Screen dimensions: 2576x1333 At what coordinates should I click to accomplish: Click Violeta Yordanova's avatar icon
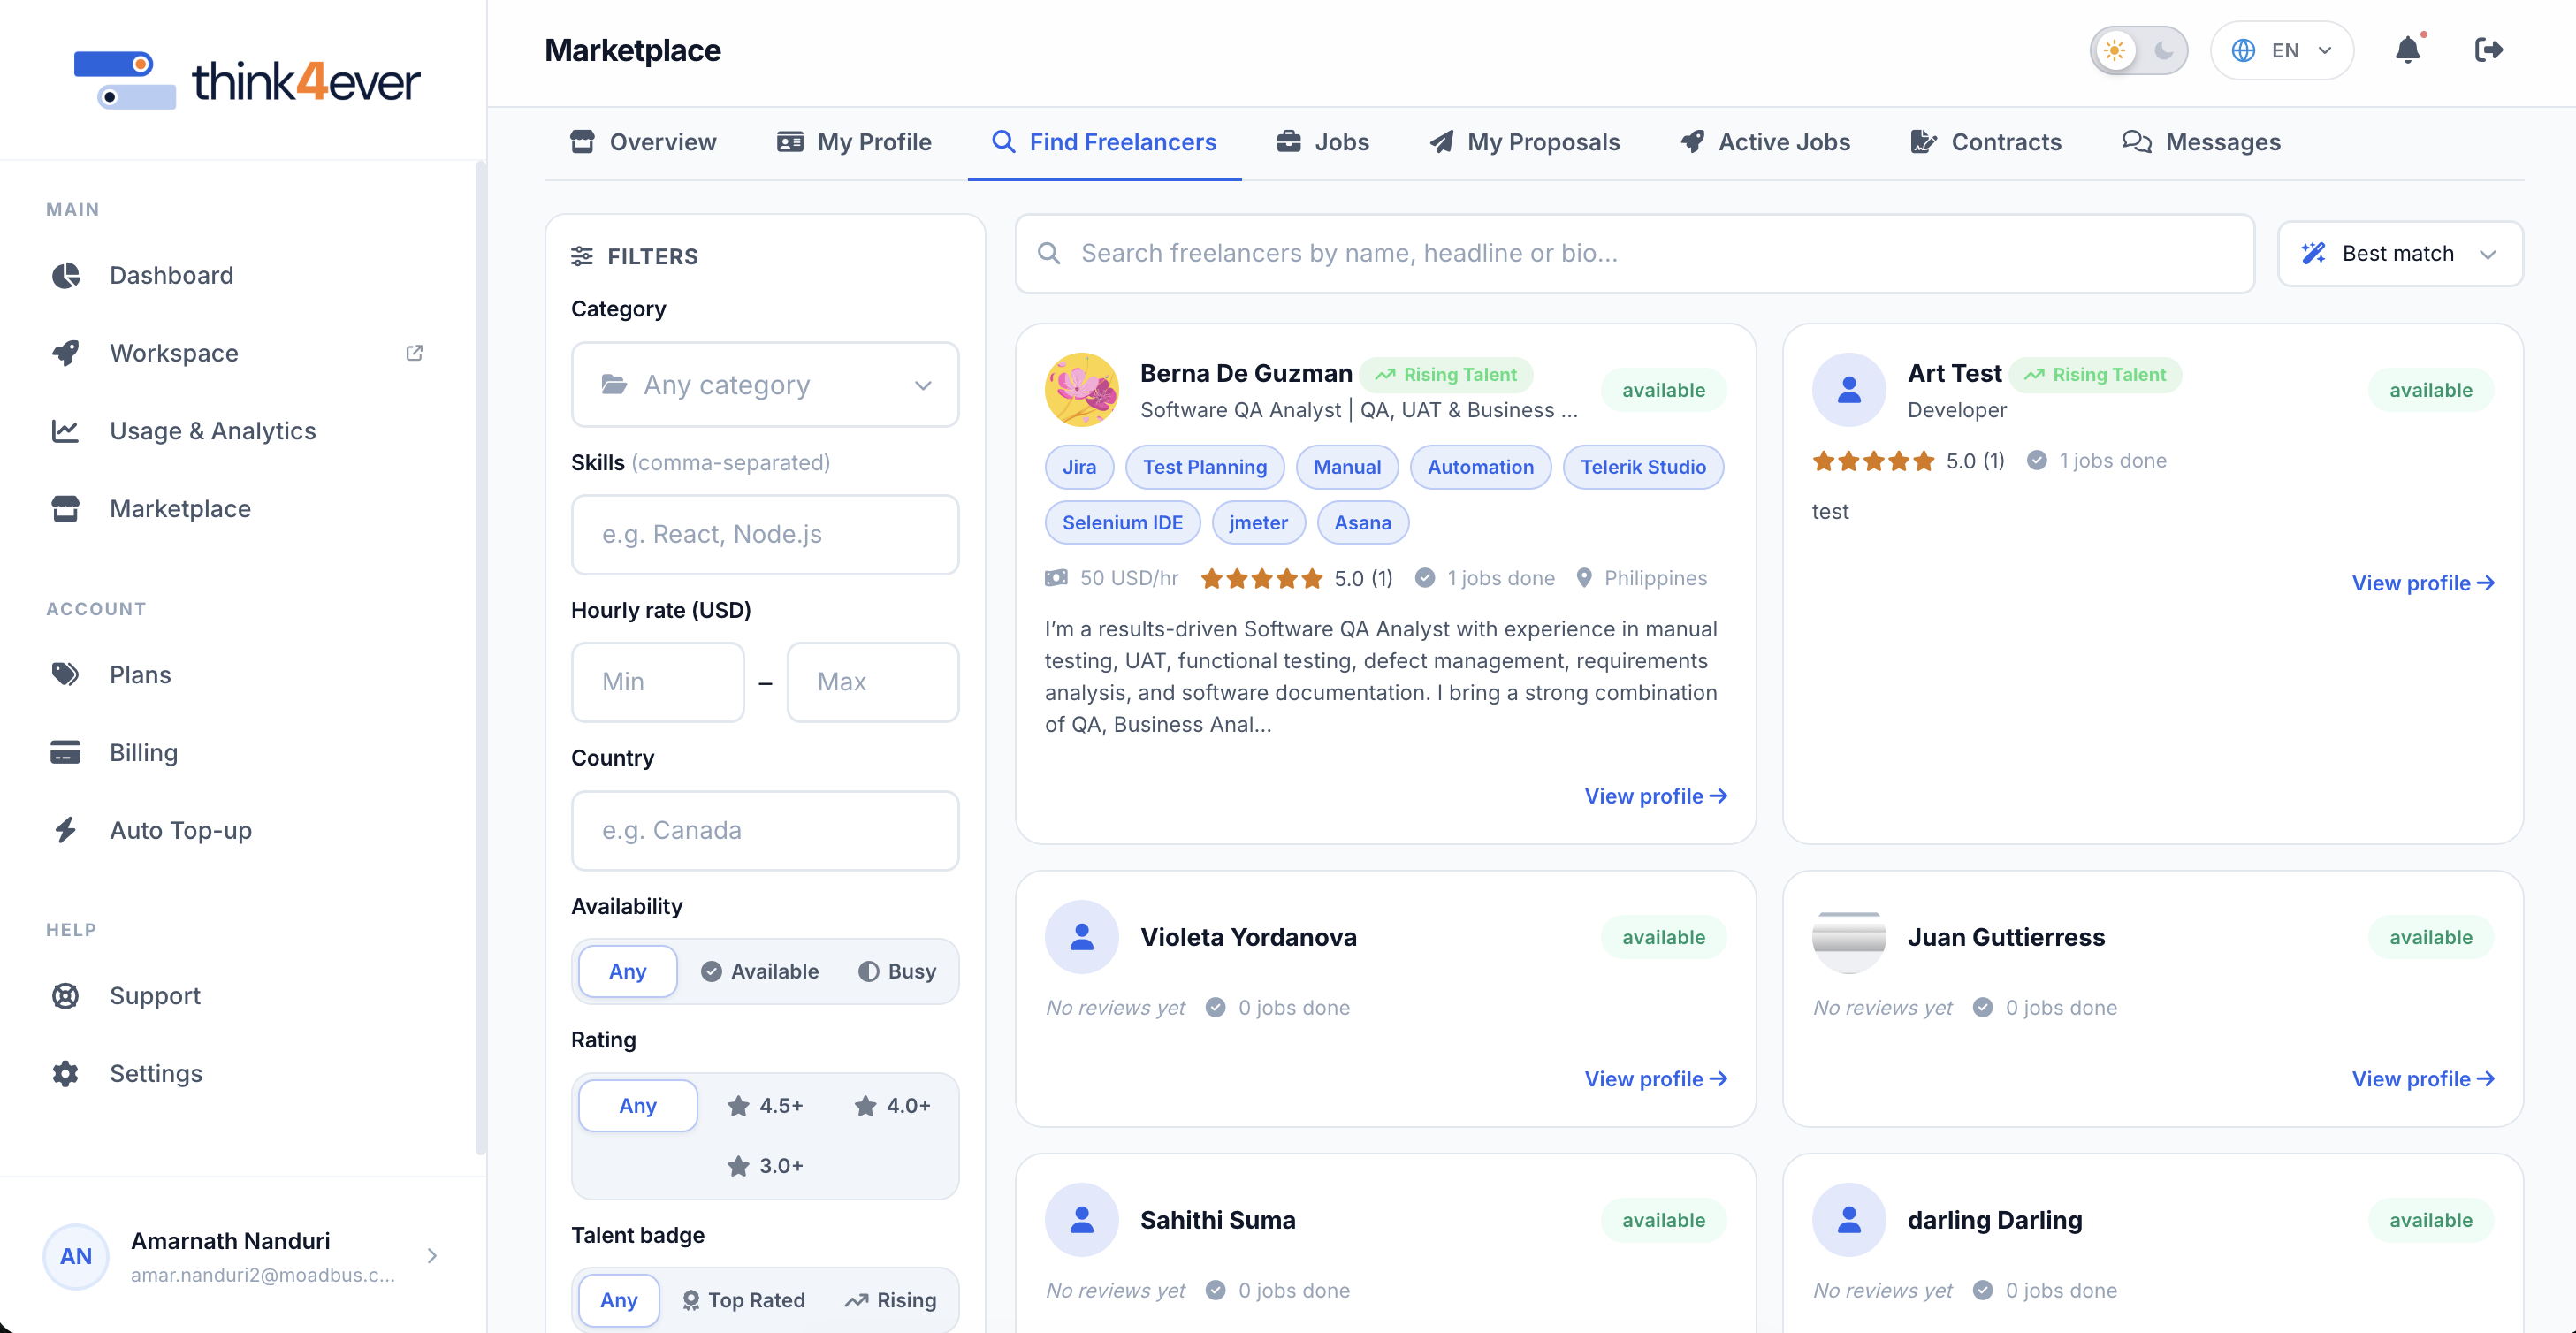1081,937
